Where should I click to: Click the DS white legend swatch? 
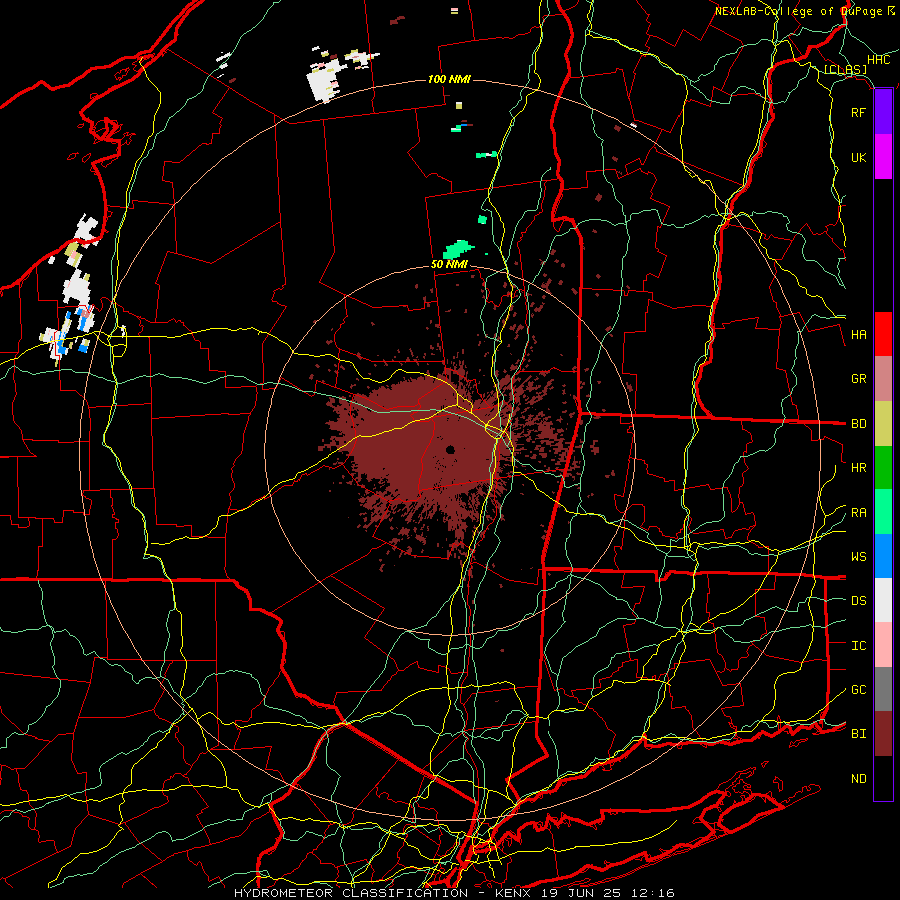pos(883,600)
